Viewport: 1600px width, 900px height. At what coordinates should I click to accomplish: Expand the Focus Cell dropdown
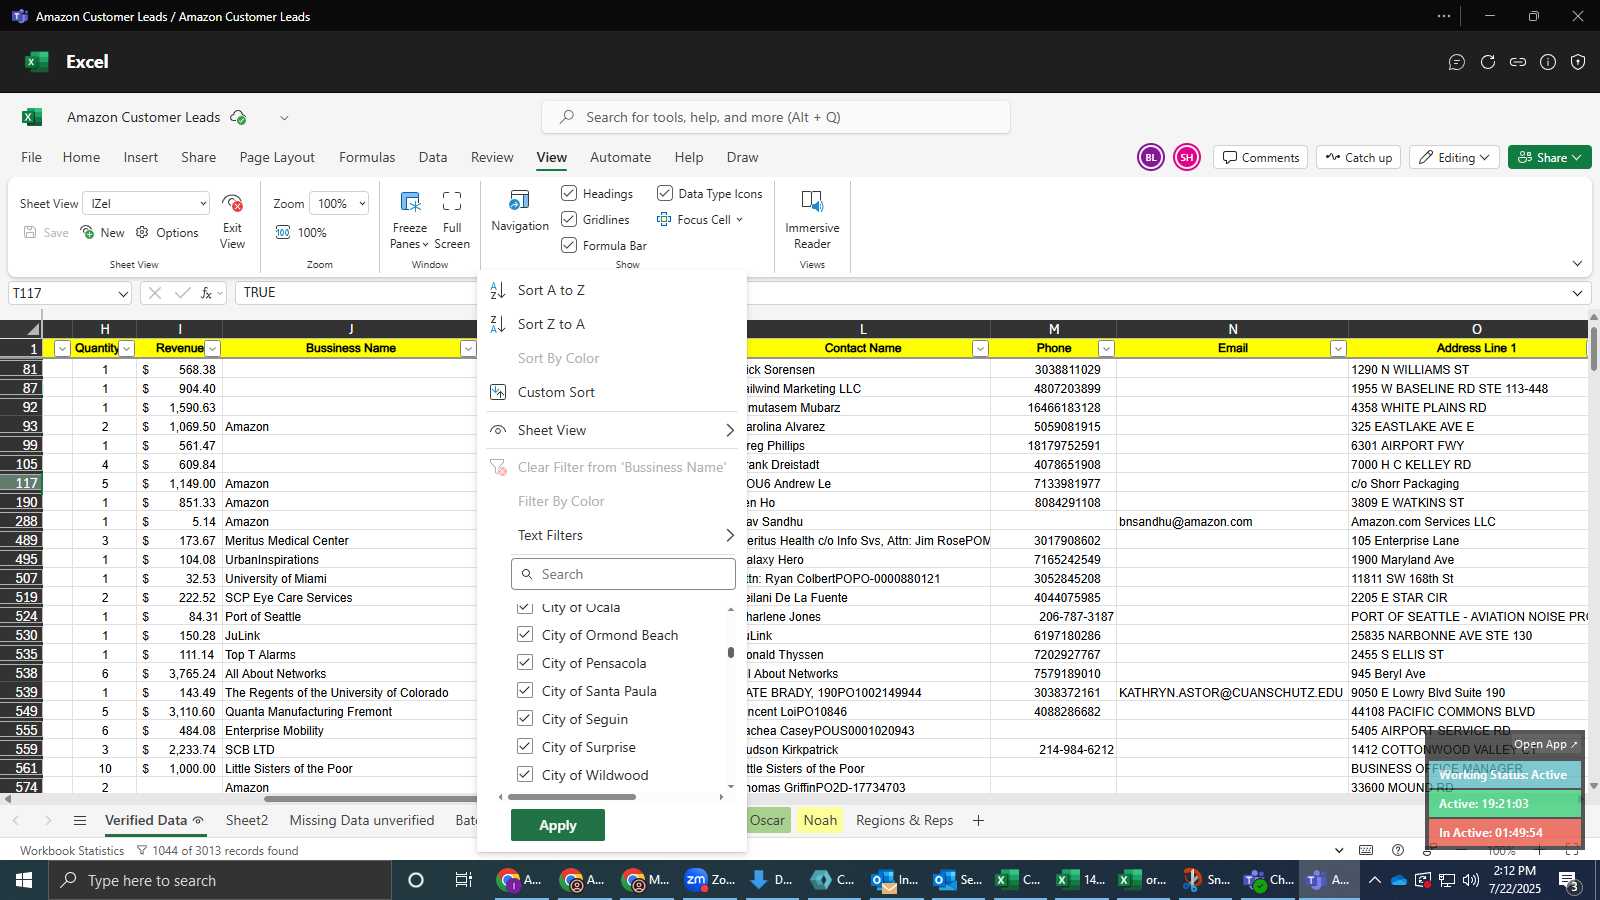tap(739, 220)
